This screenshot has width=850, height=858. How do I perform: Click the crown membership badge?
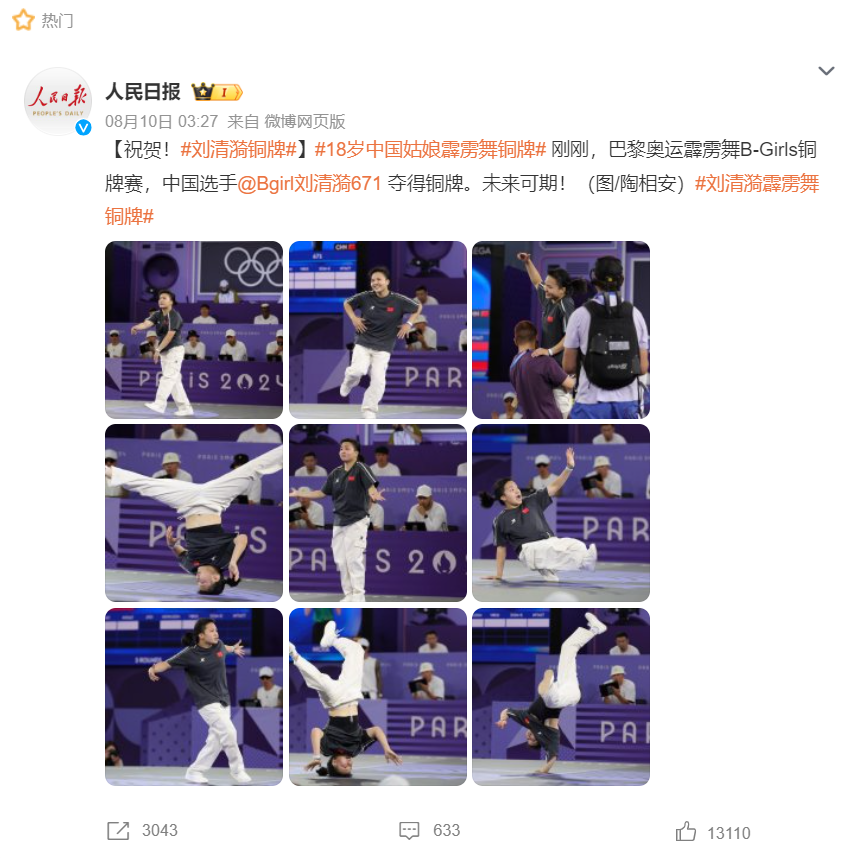pos(217,92)
